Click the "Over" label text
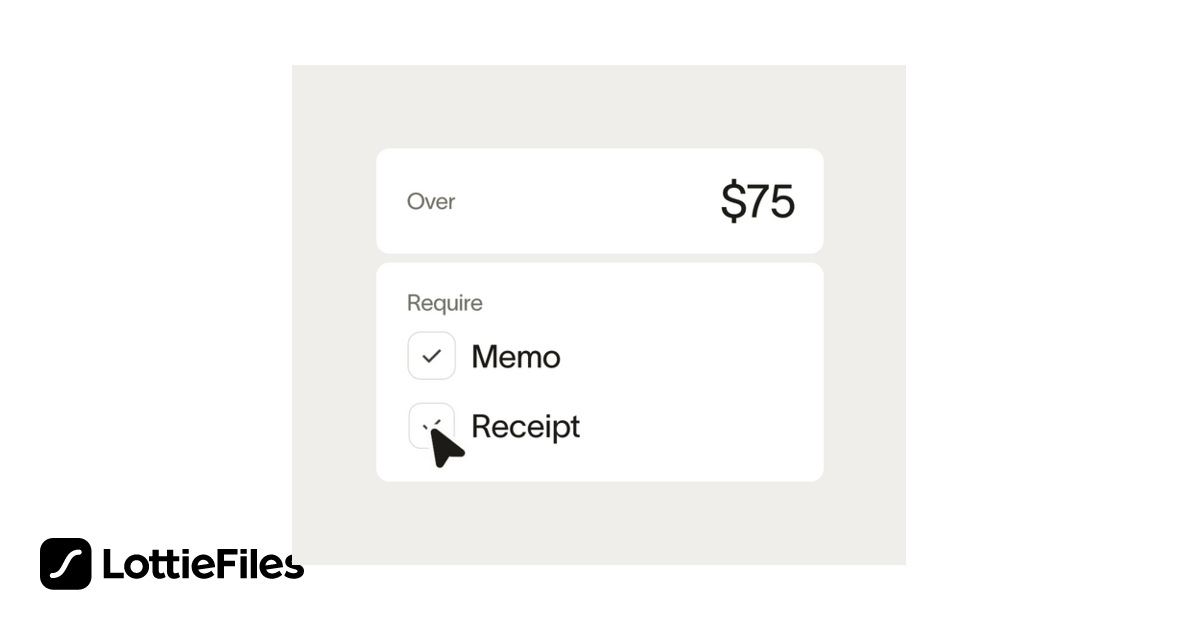The width and height of the screenshot is (1200, 630). click(x=431, y=202)
